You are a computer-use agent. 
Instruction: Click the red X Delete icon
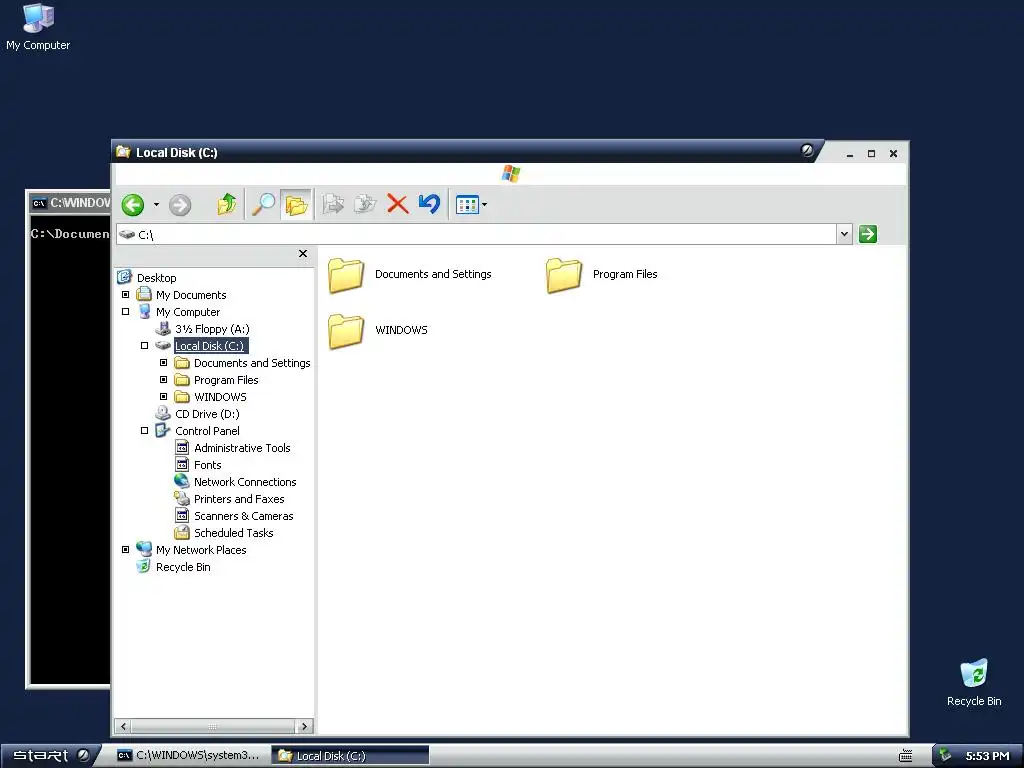[397, 204]
